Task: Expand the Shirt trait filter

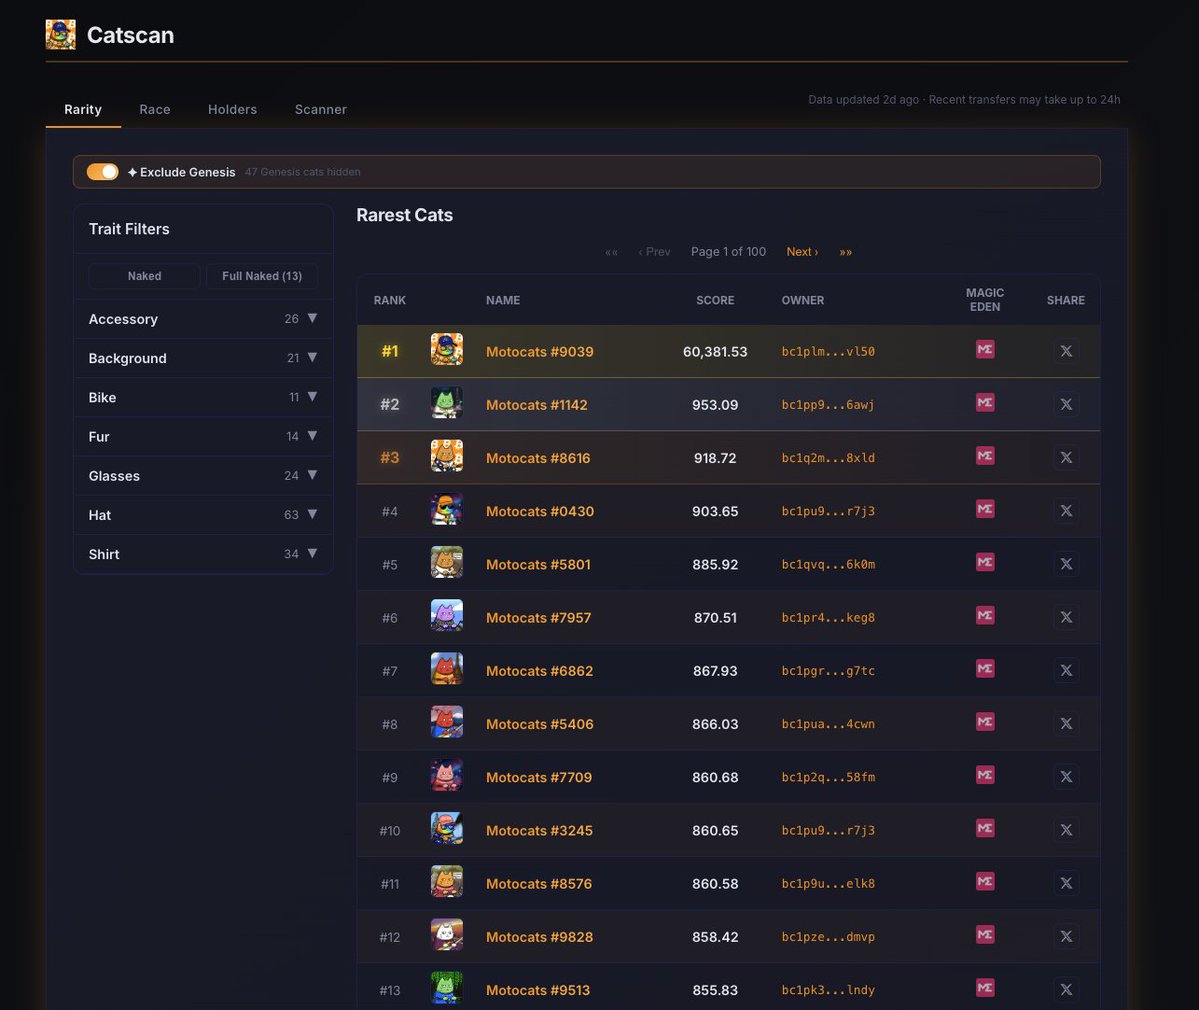Action: [203, 554]
